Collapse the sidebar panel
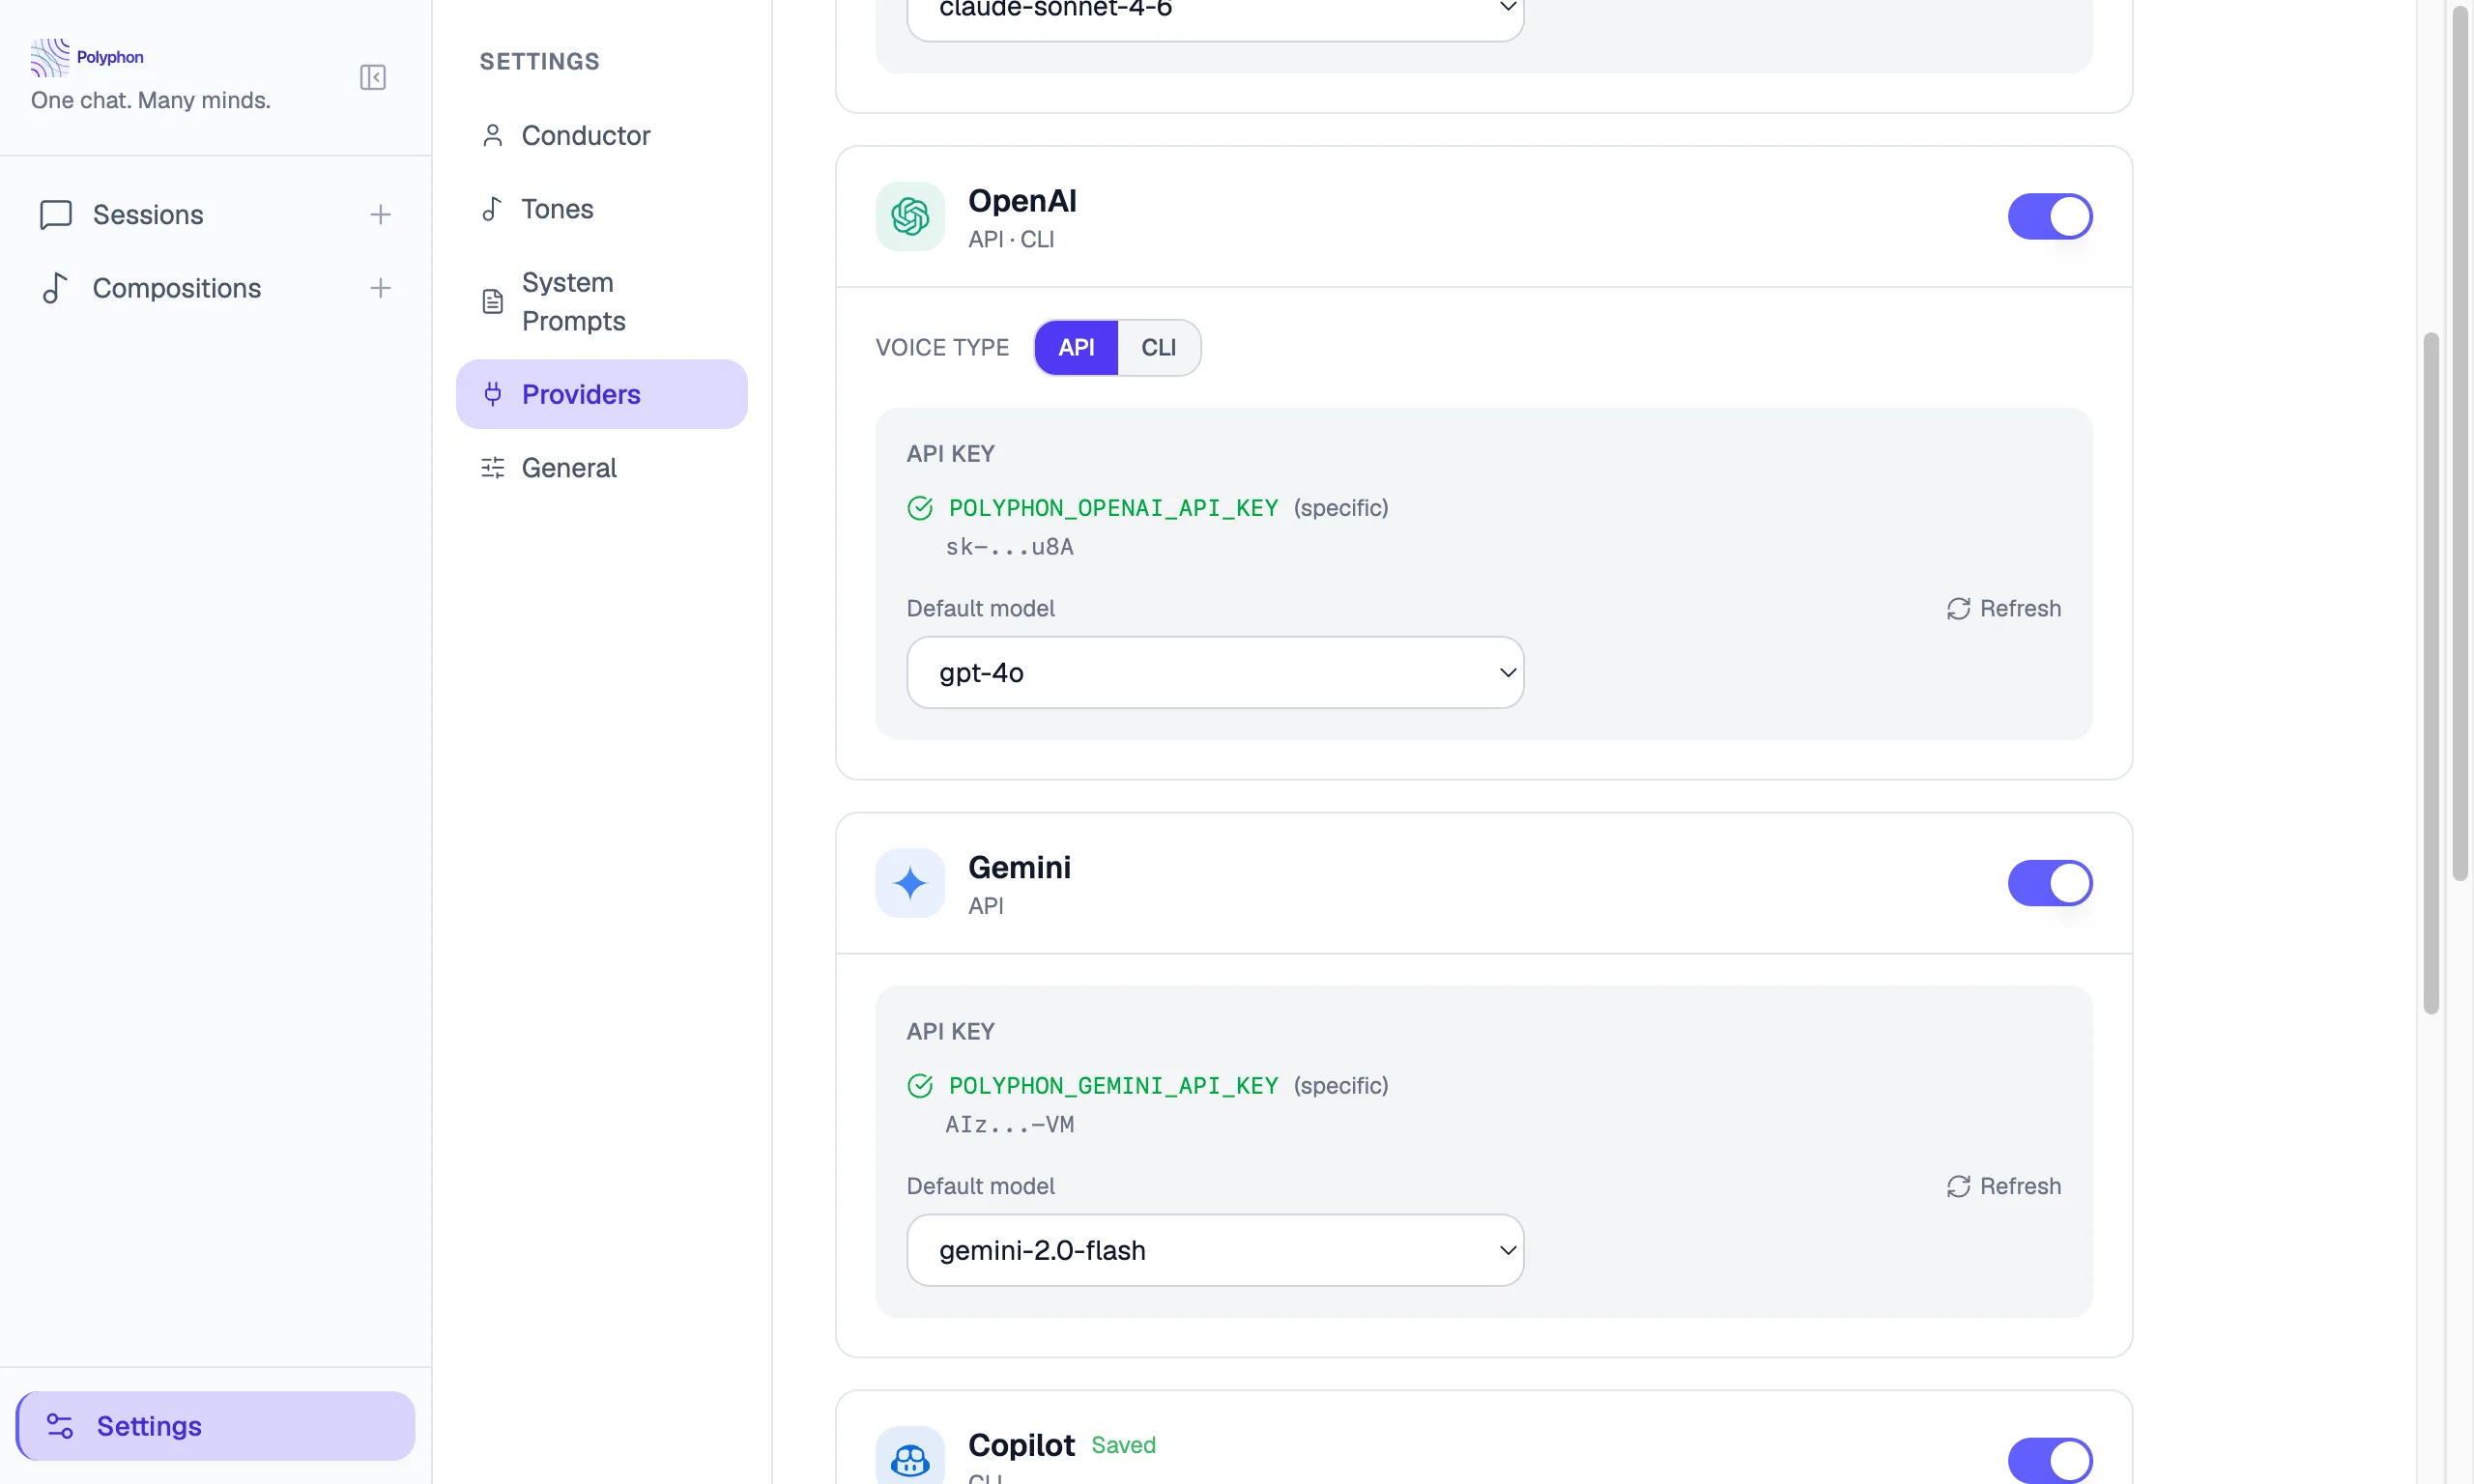The width and height of the screenshot is (2474, 1484). pos(372,77)
